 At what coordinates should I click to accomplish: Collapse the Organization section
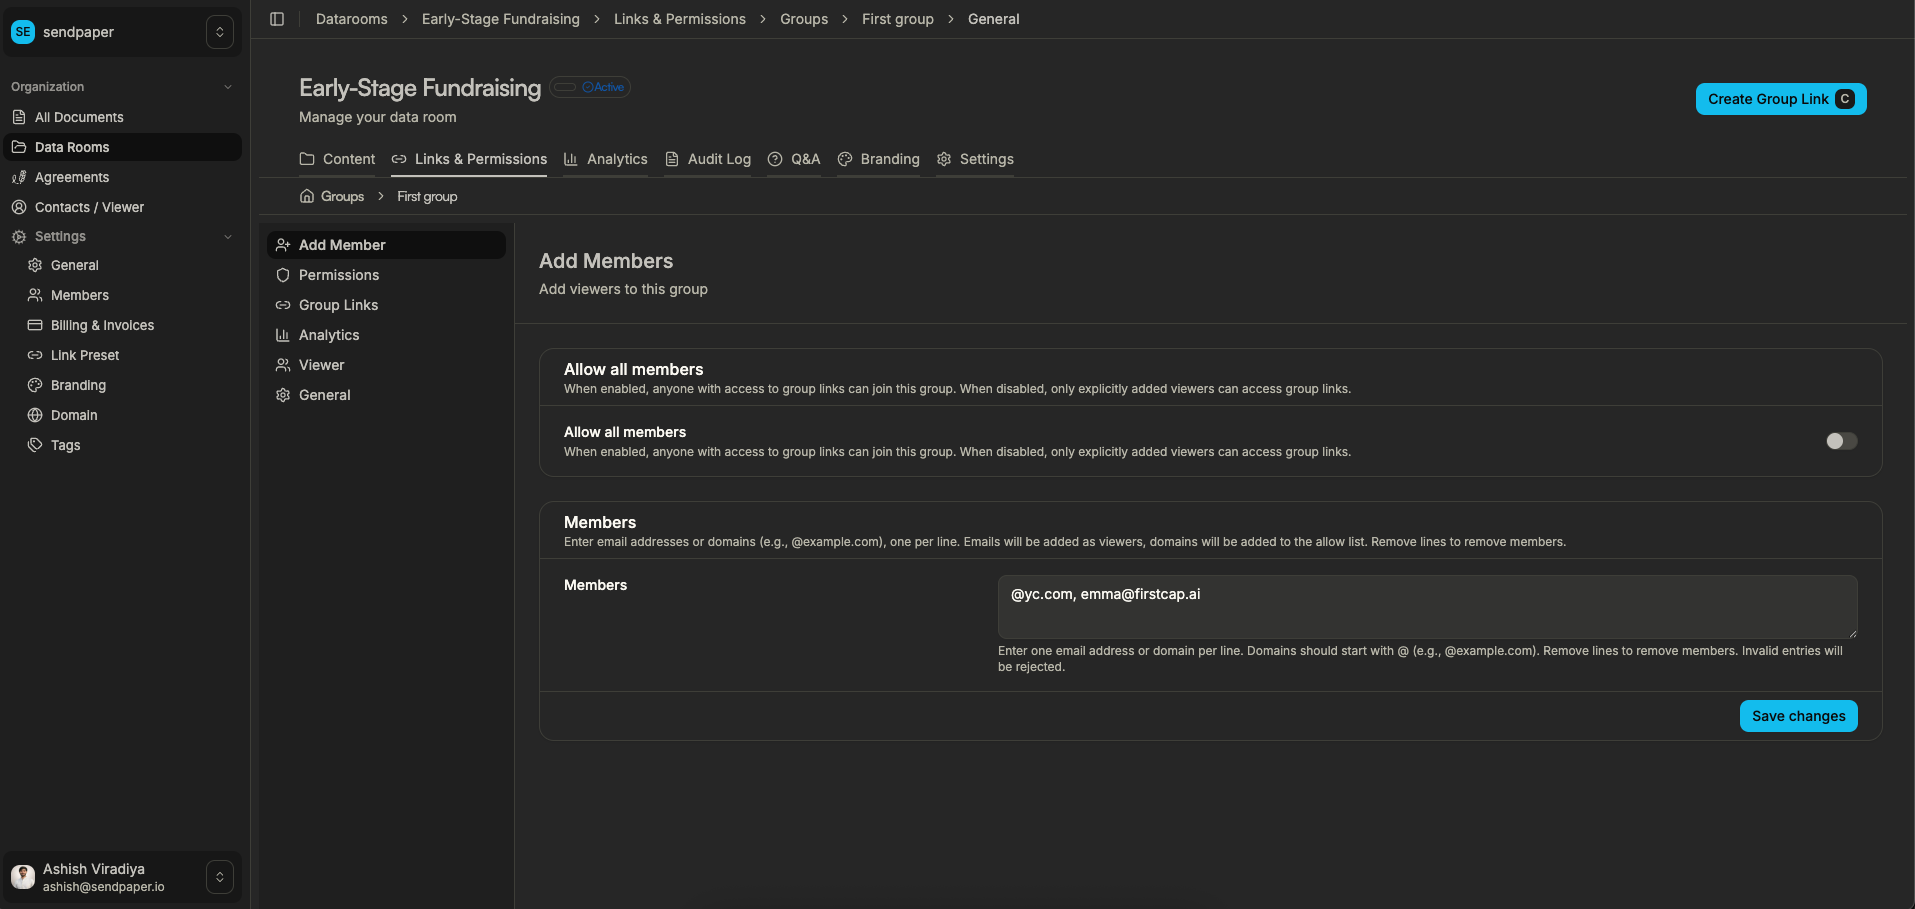227,87
